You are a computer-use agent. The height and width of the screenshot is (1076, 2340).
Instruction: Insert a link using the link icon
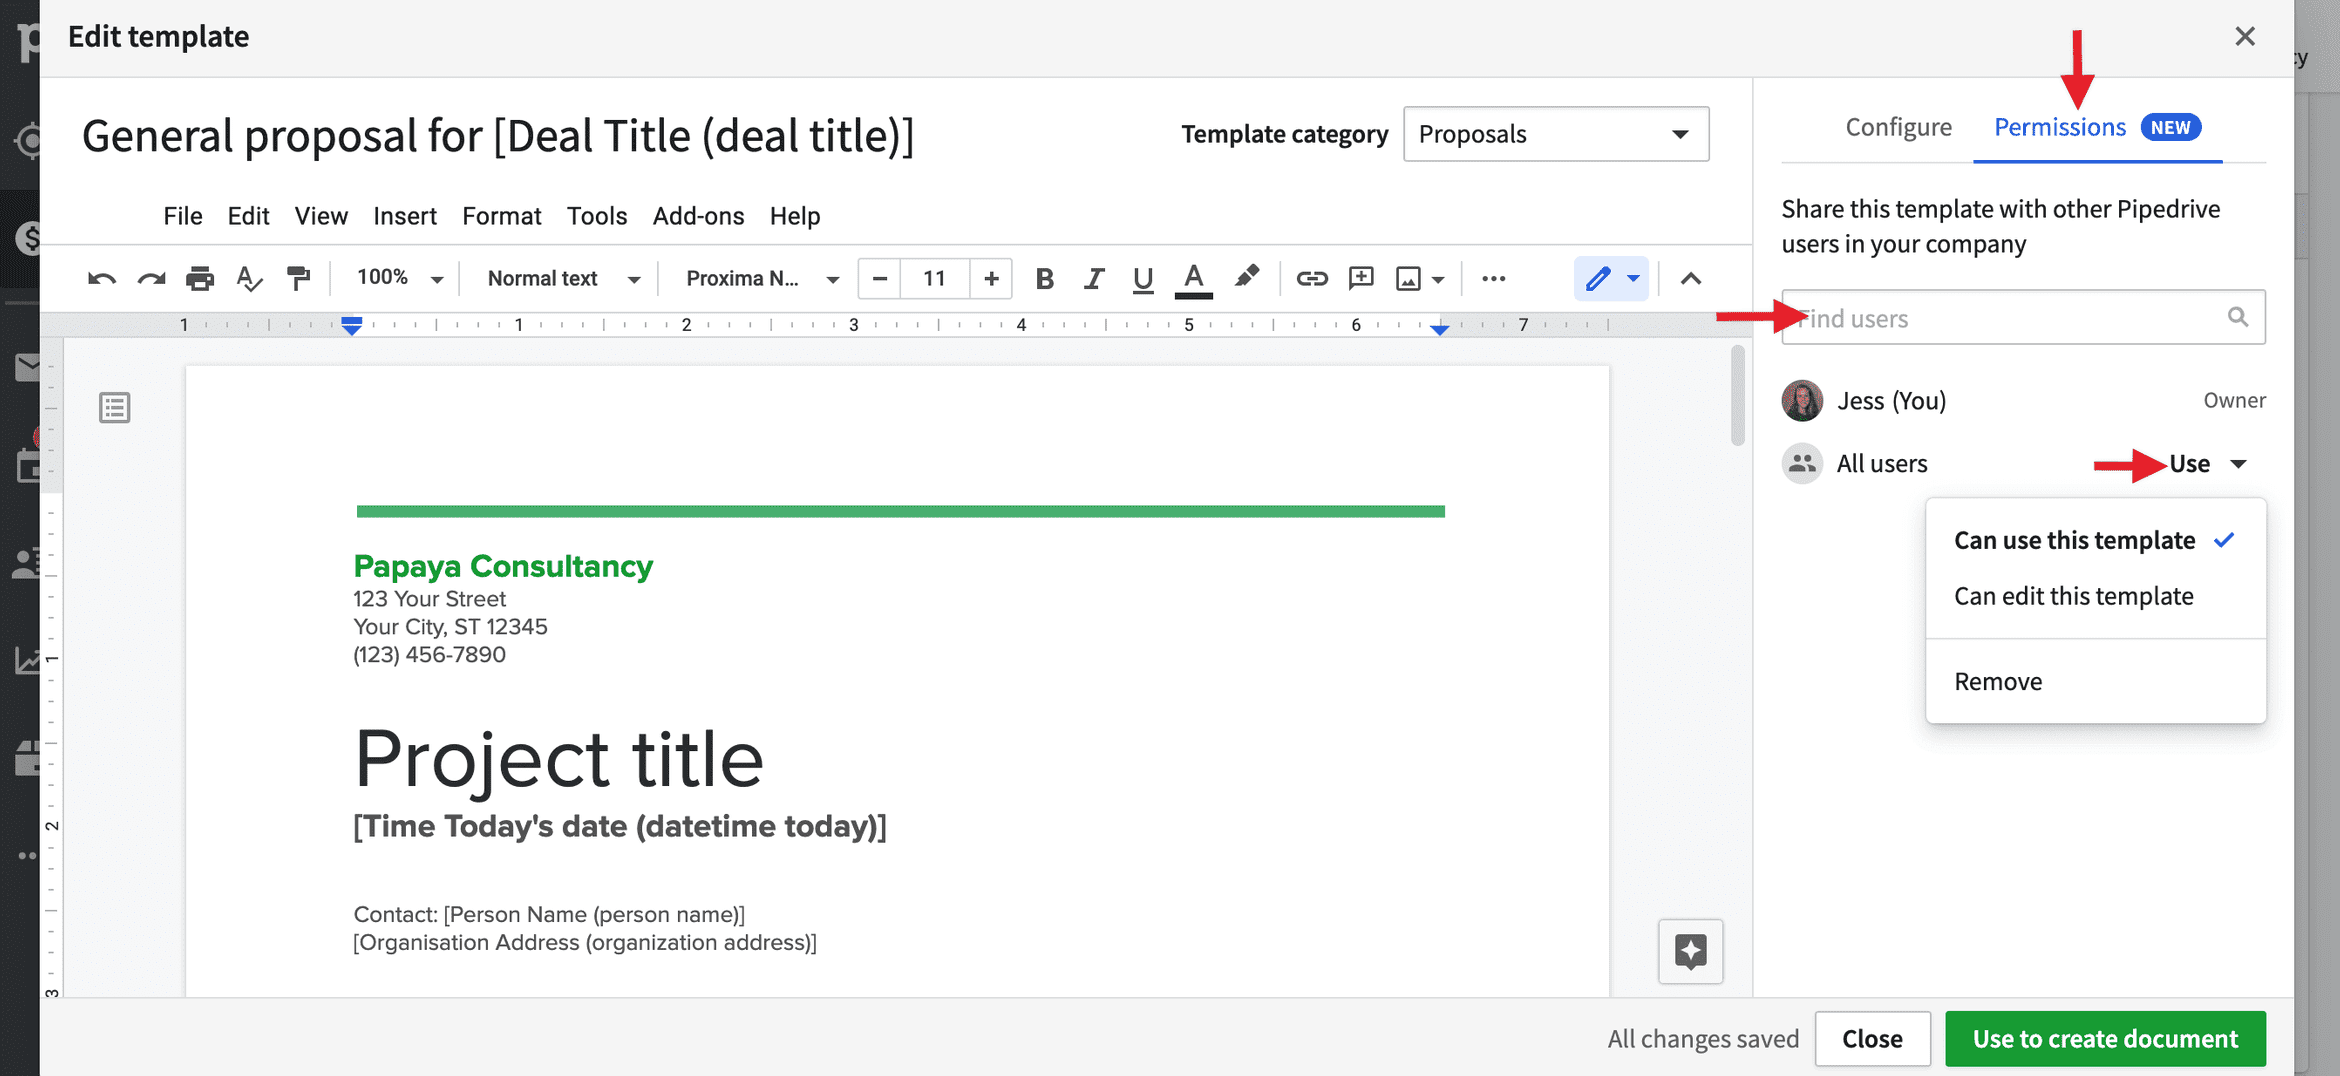pos(1311,278)
